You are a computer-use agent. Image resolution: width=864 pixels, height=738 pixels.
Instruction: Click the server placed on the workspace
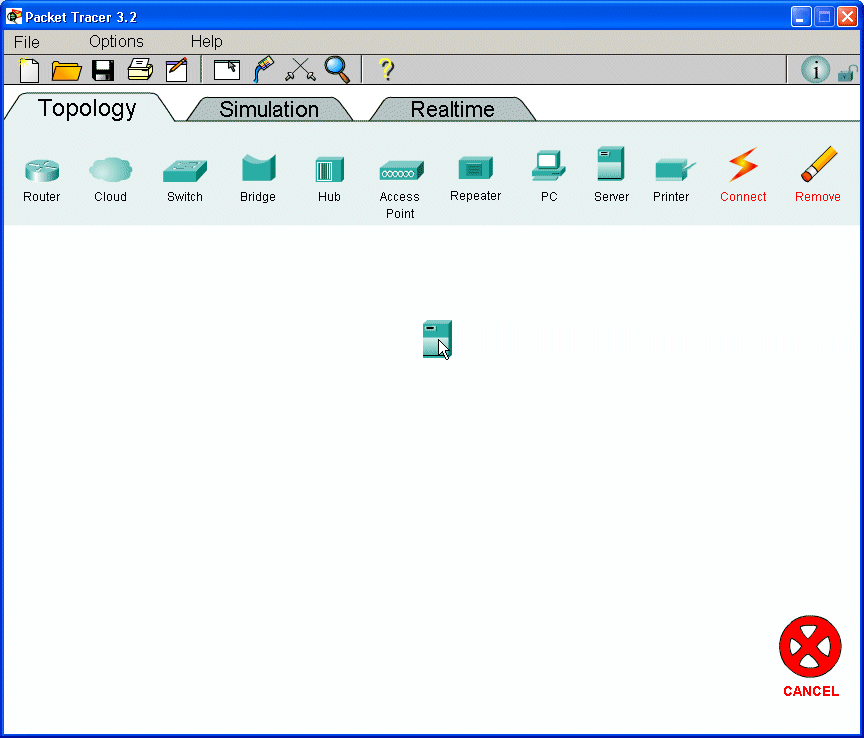coord(437,339)
